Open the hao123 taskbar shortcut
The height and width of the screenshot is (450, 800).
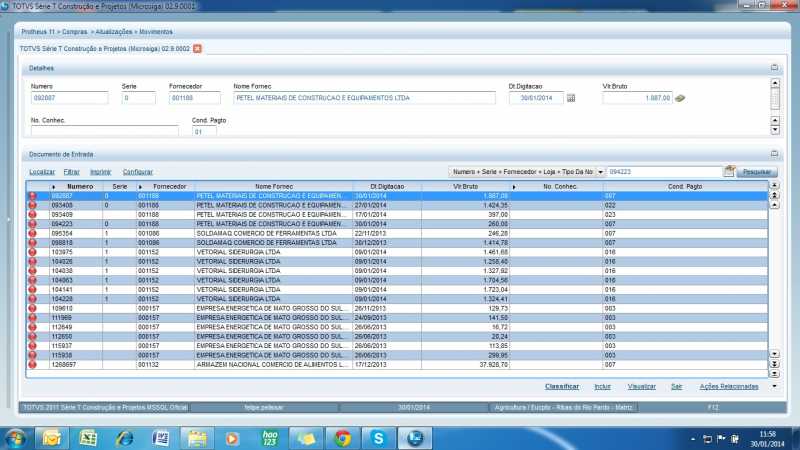coord(269,438)
